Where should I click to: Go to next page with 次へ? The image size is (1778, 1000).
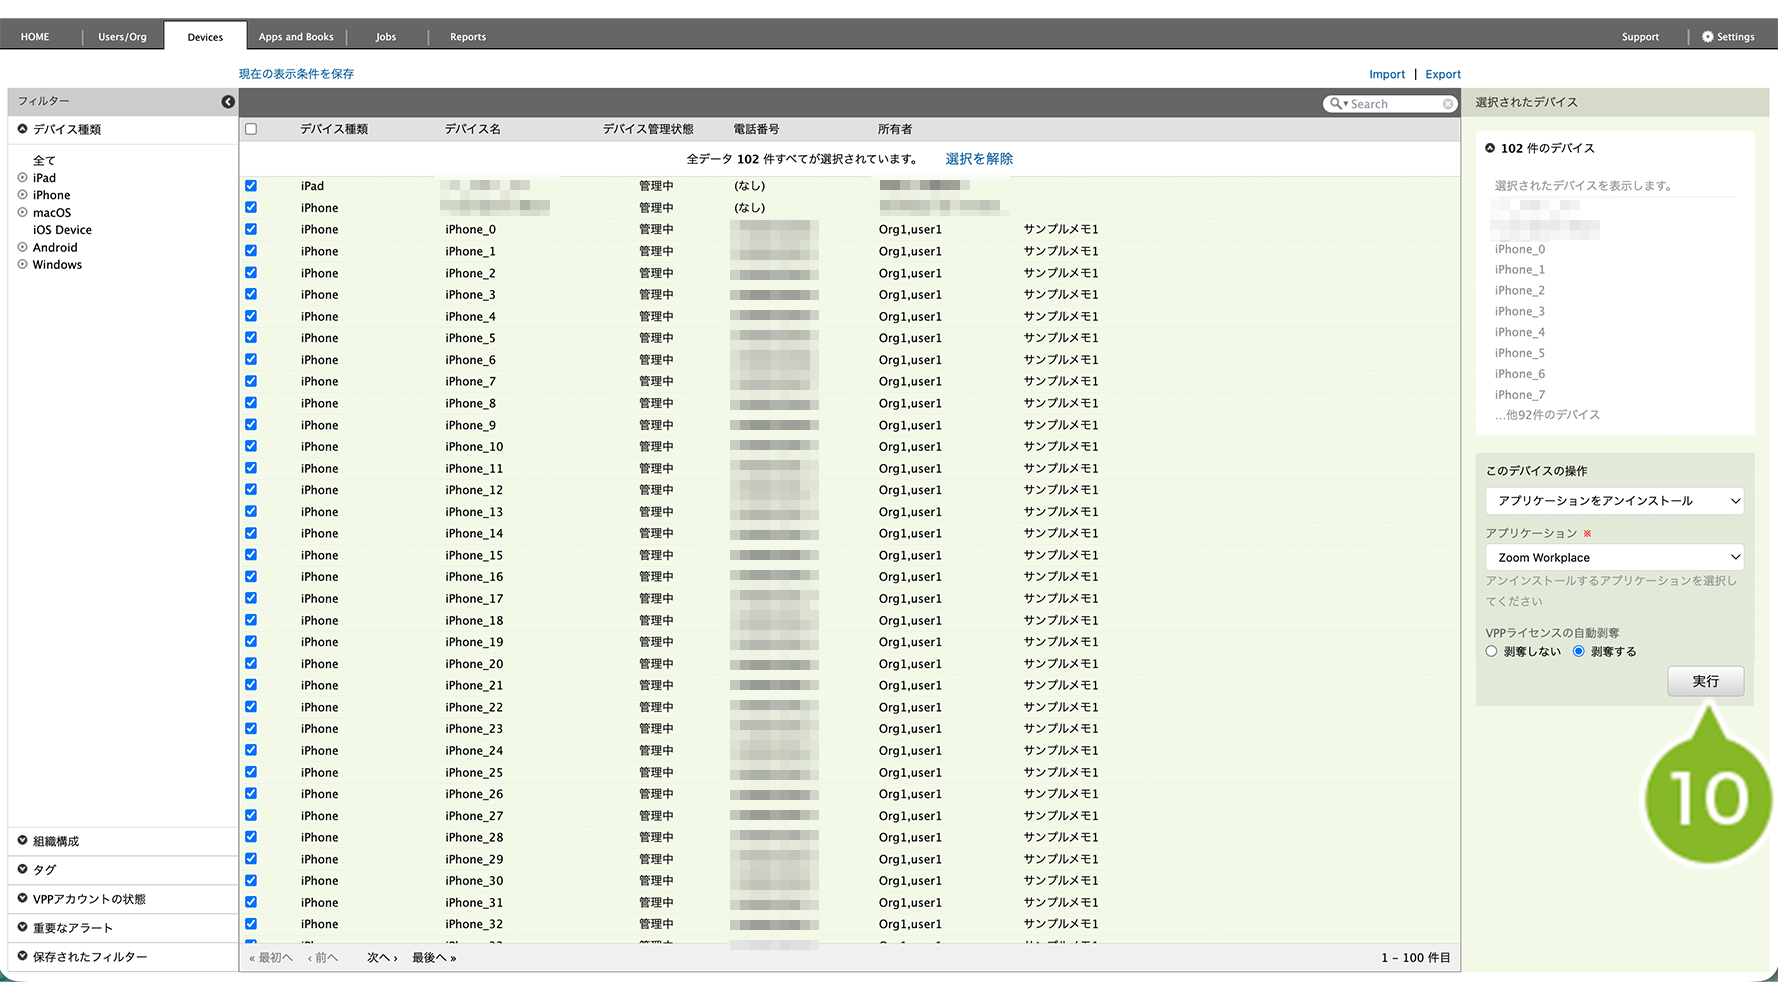click(x=381, y=958)
